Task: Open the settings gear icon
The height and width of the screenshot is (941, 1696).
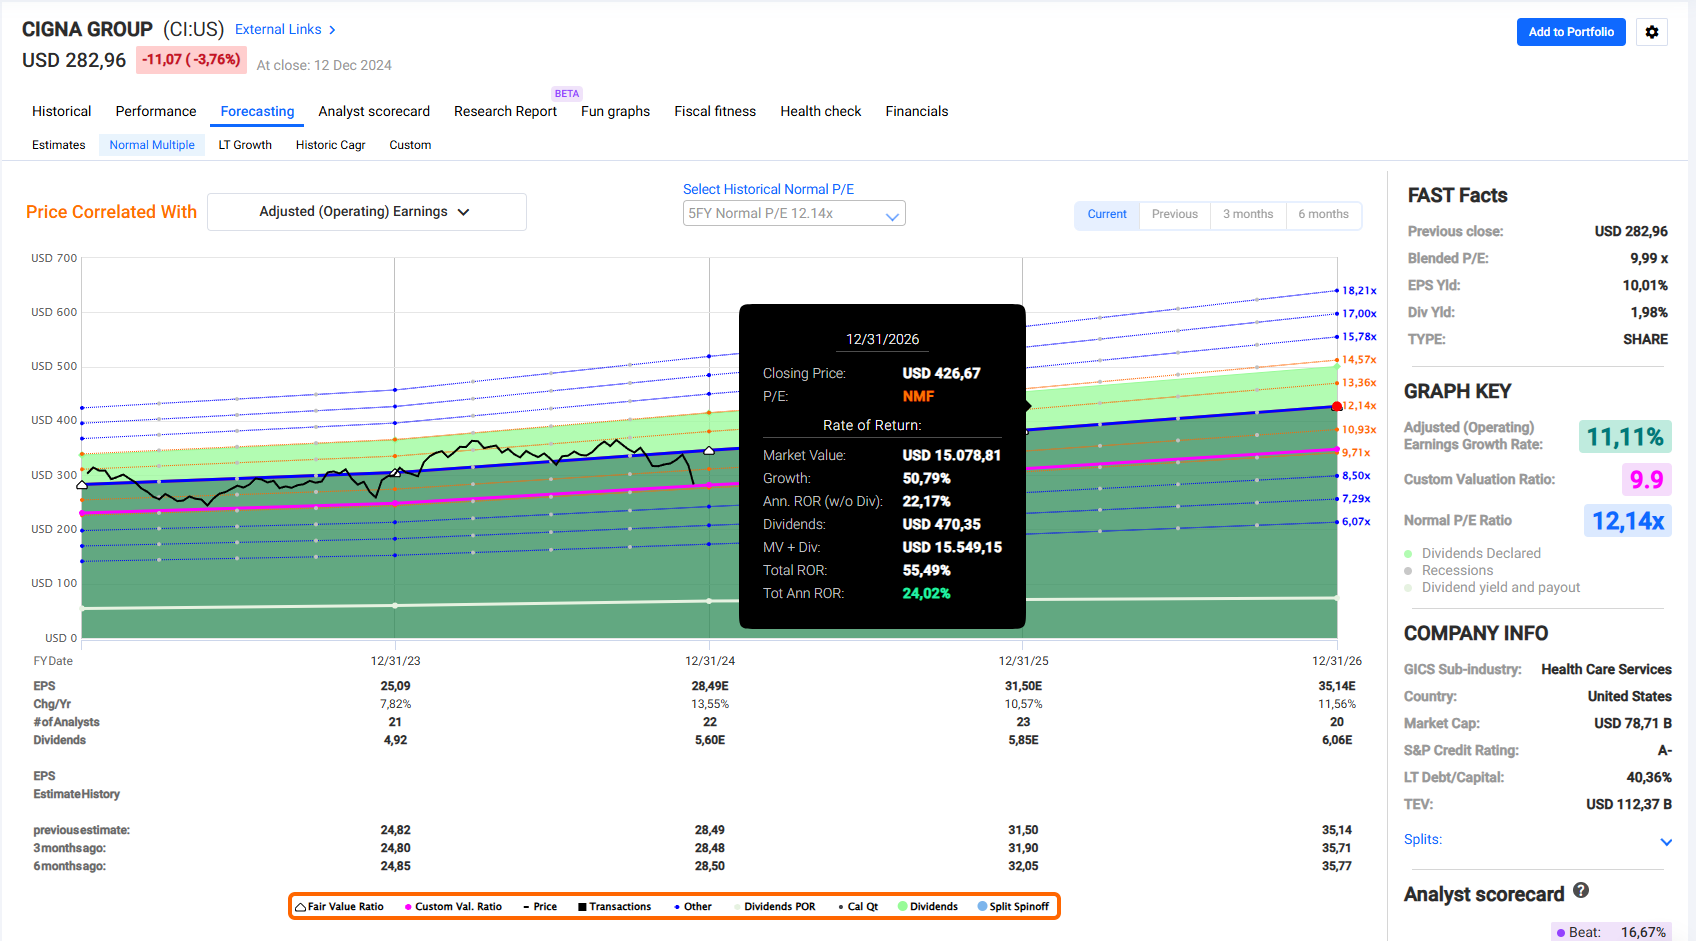Action: (x=1652, y=32)
